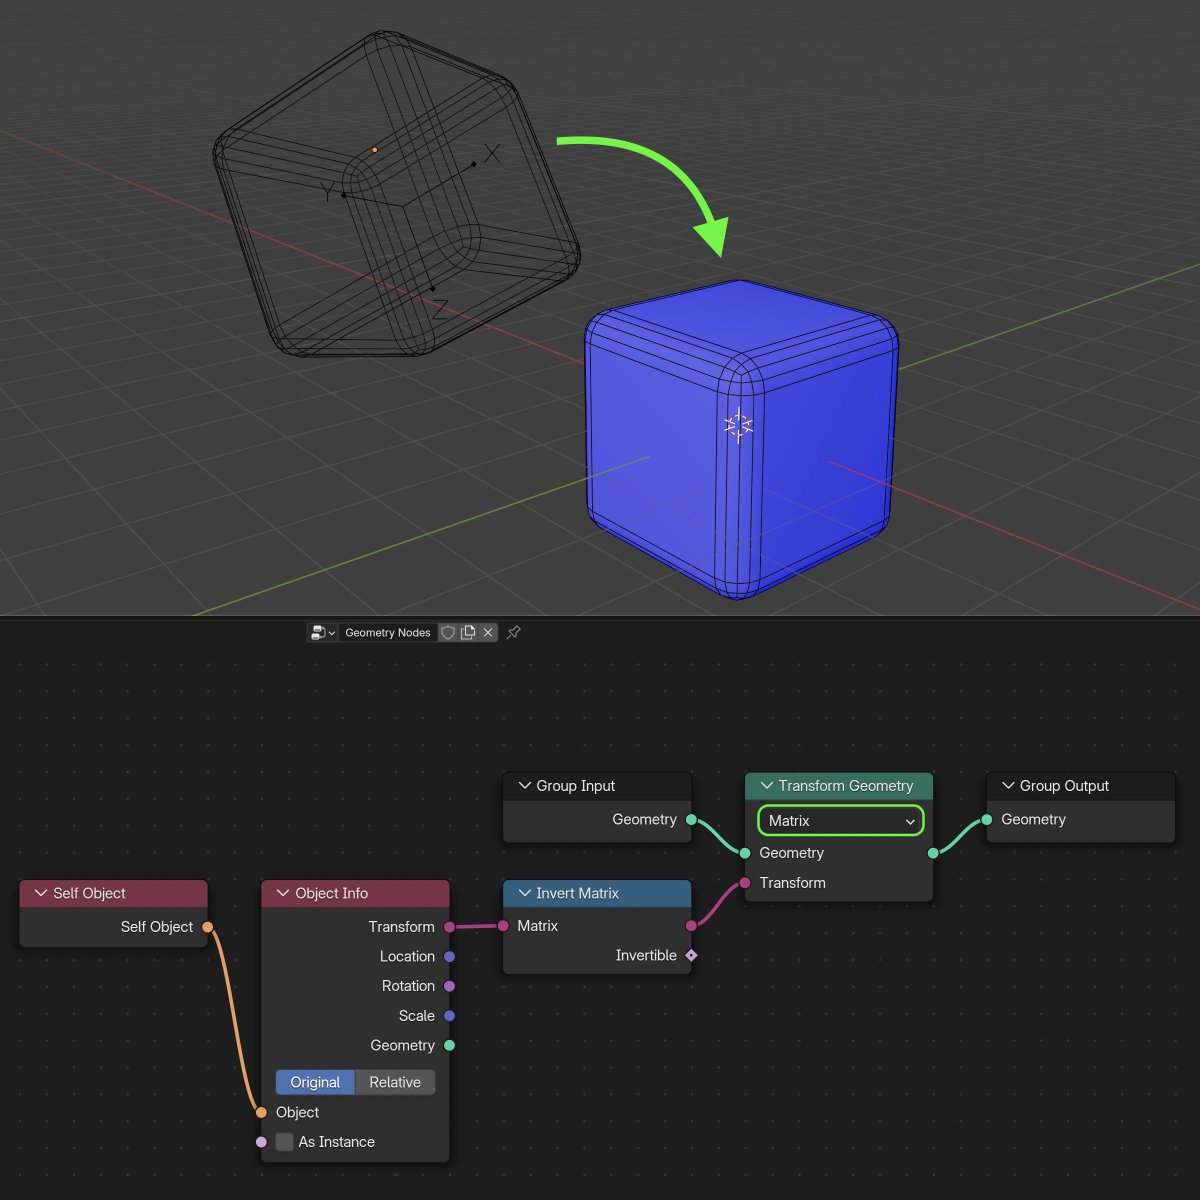Click the 3D cursor on the blue cube
The image size is (1200, 1200).
coord(738,426)
